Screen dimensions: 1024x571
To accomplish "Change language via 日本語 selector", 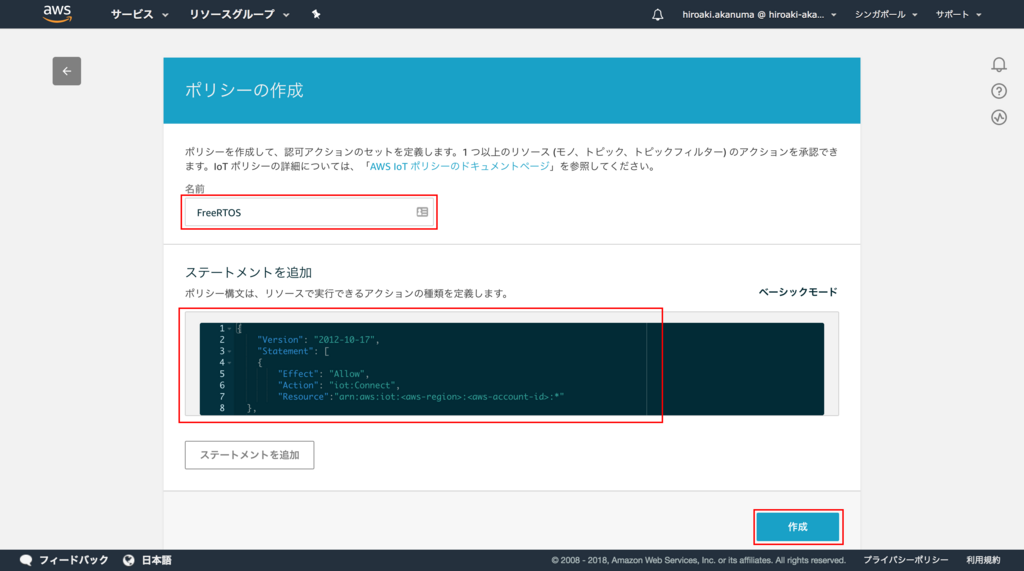I will point(157,560).
